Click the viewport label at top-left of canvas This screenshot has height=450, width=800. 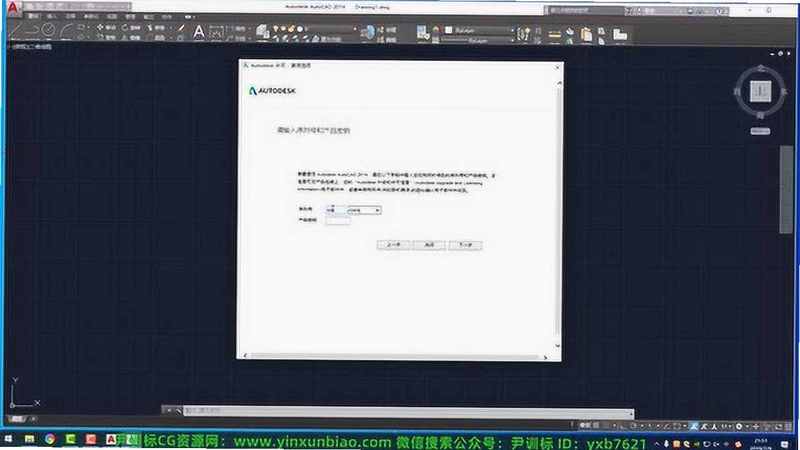(30, 47)
